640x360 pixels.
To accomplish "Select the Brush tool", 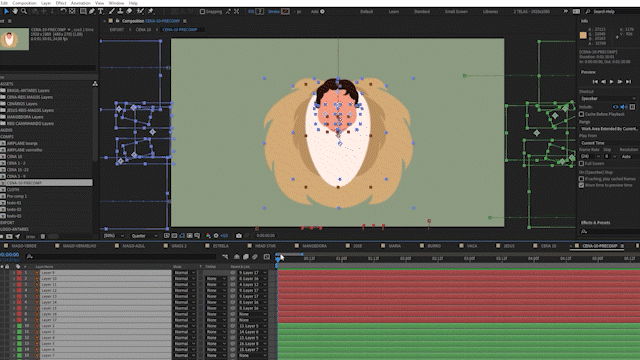I will tap(111, 11).
